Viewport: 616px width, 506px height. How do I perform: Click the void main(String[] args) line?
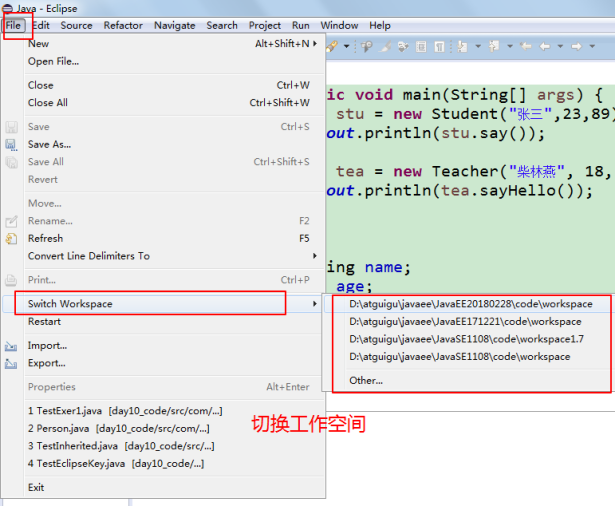pos(465,95)
